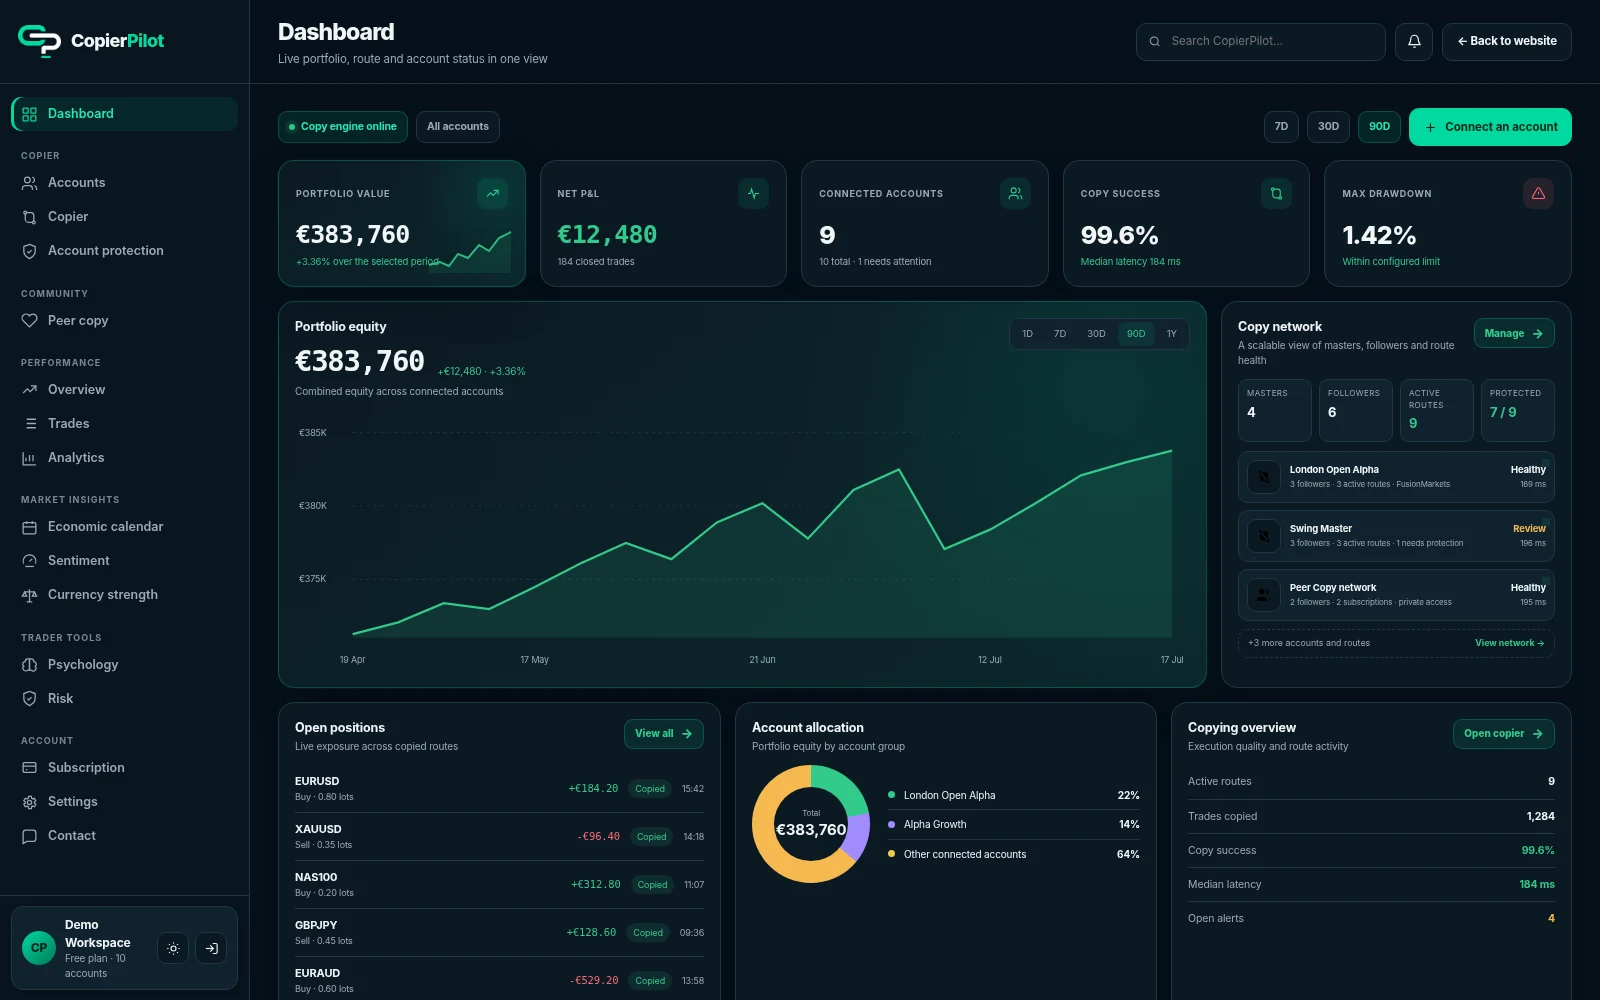The height and width of the screenshot is (1000, 1600).
Task: Open the EURUSD Buy 0.80 lots position
Action: [499, 789]
